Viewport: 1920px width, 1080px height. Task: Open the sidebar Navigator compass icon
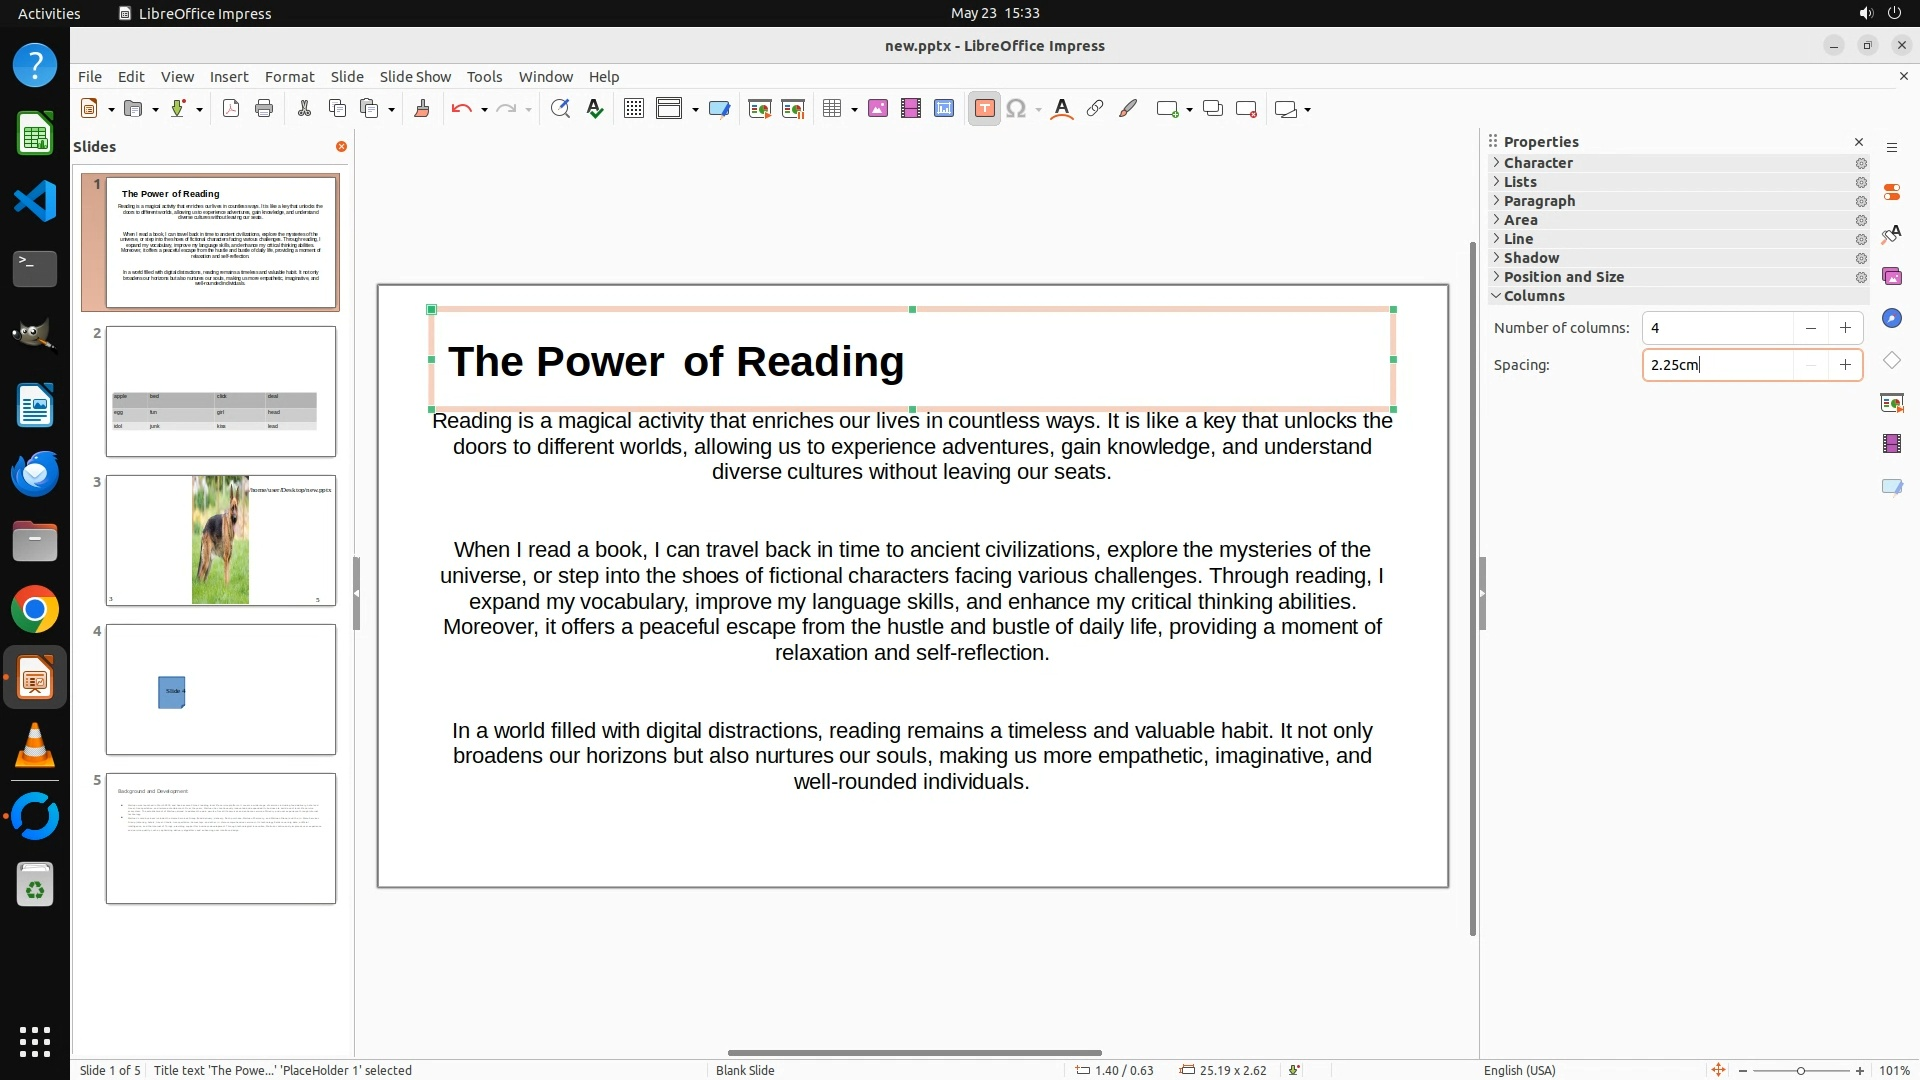(x=1891, y=319)
